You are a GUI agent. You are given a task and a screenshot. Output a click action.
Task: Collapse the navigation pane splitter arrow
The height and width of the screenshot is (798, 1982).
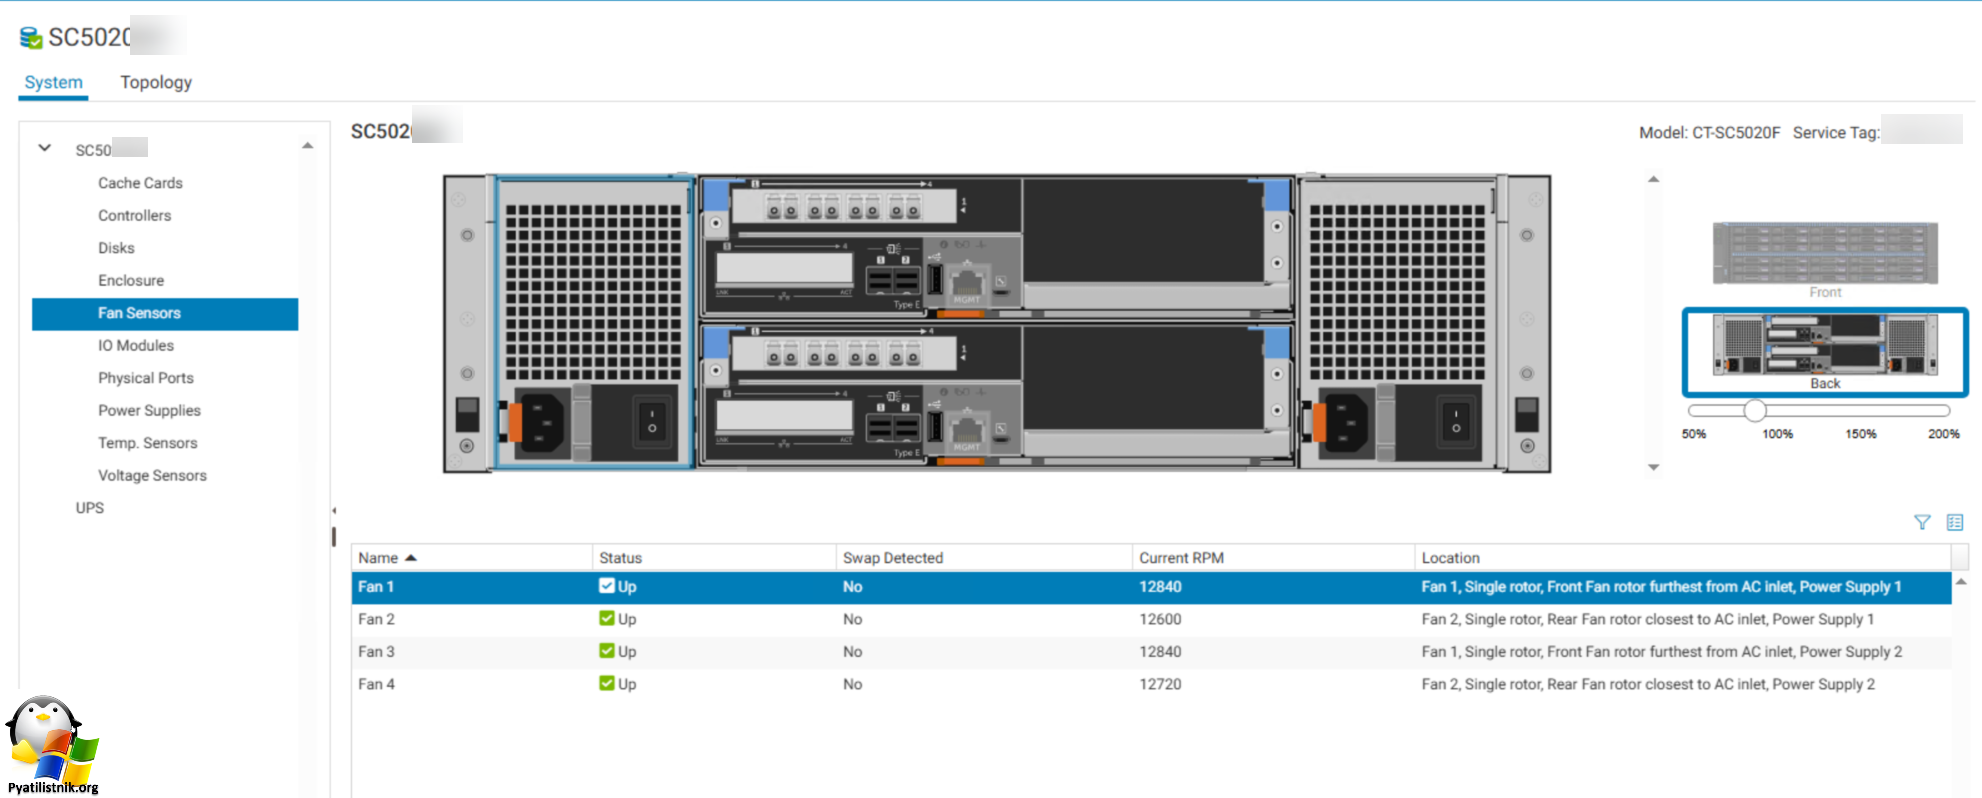point(334,510)
